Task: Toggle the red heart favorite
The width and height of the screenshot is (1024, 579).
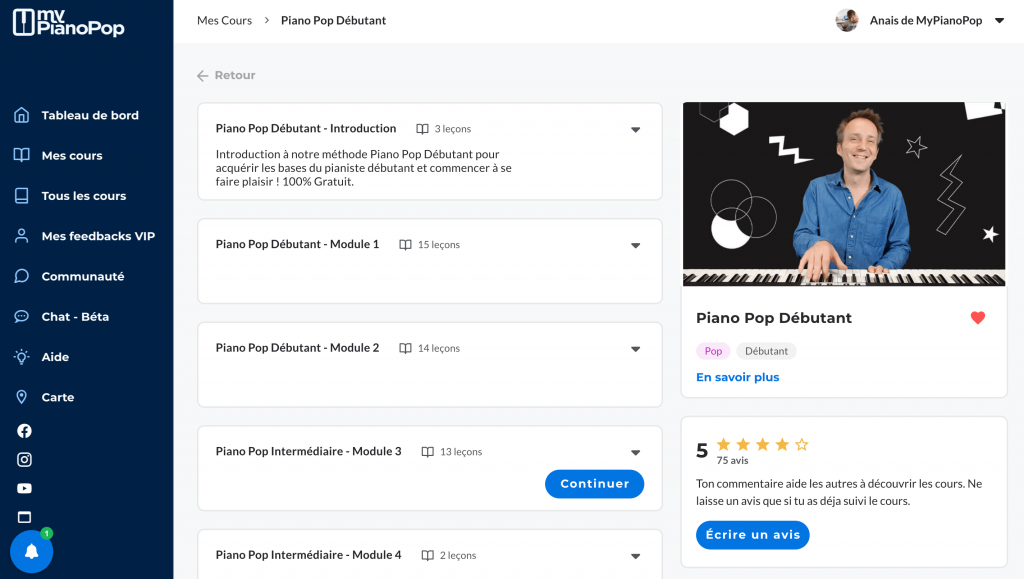Action: (x=978, y=318)
